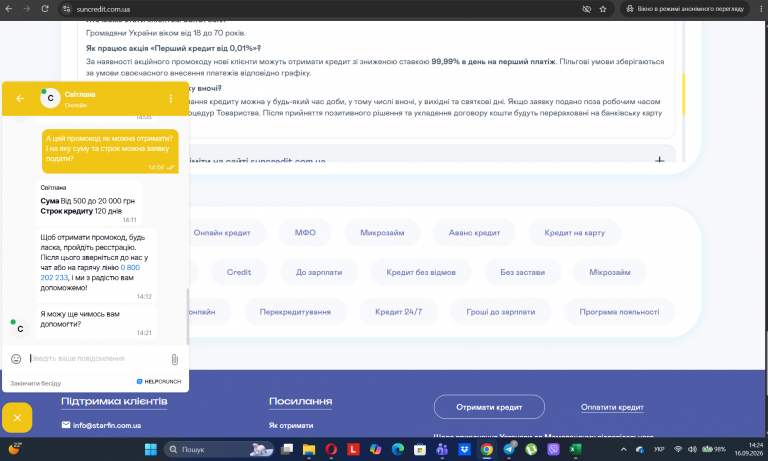Screen dimensions: 768x461
Task: Bookmark page with star icon
Action: (x=603, y=9)
